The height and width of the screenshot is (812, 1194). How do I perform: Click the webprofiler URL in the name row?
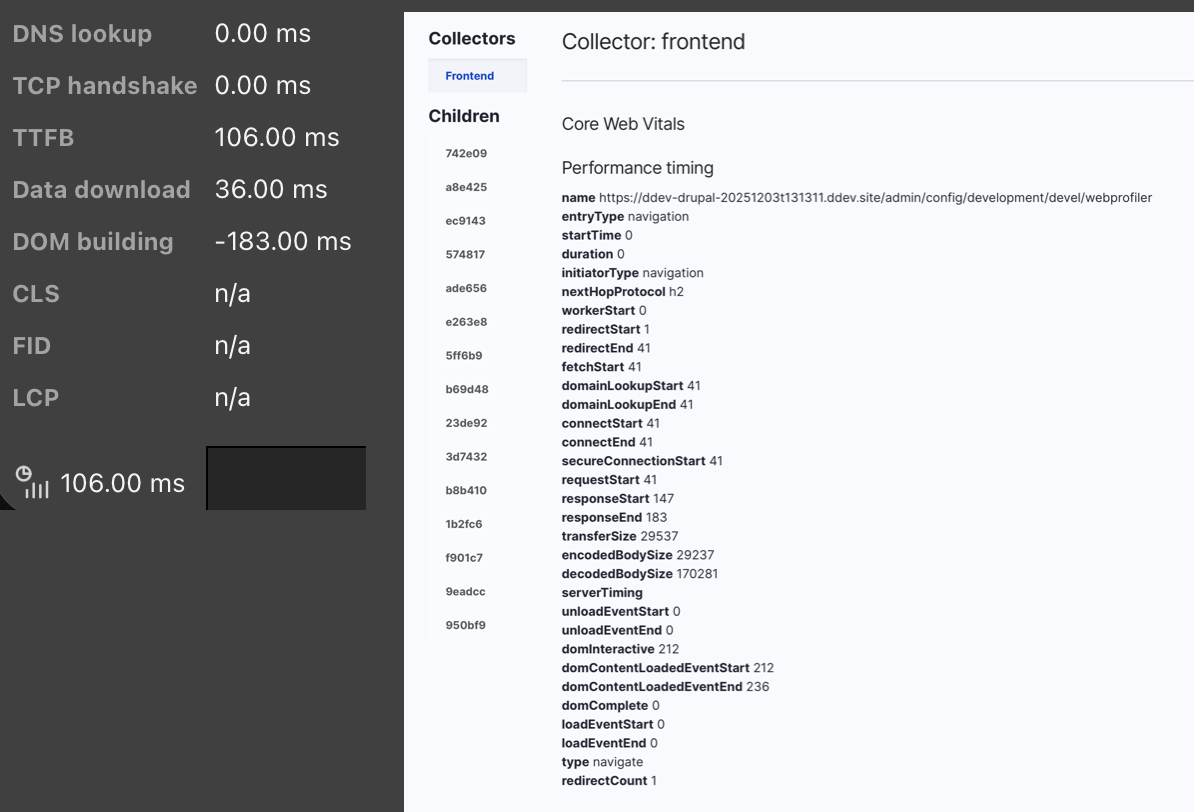pos(875,198)
